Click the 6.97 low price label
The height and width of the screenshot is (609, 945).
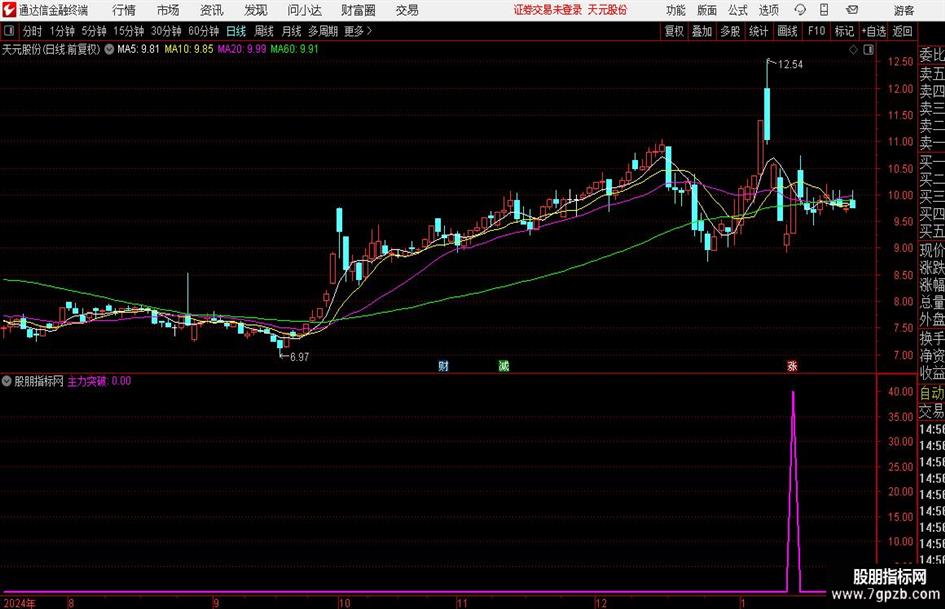300,357
